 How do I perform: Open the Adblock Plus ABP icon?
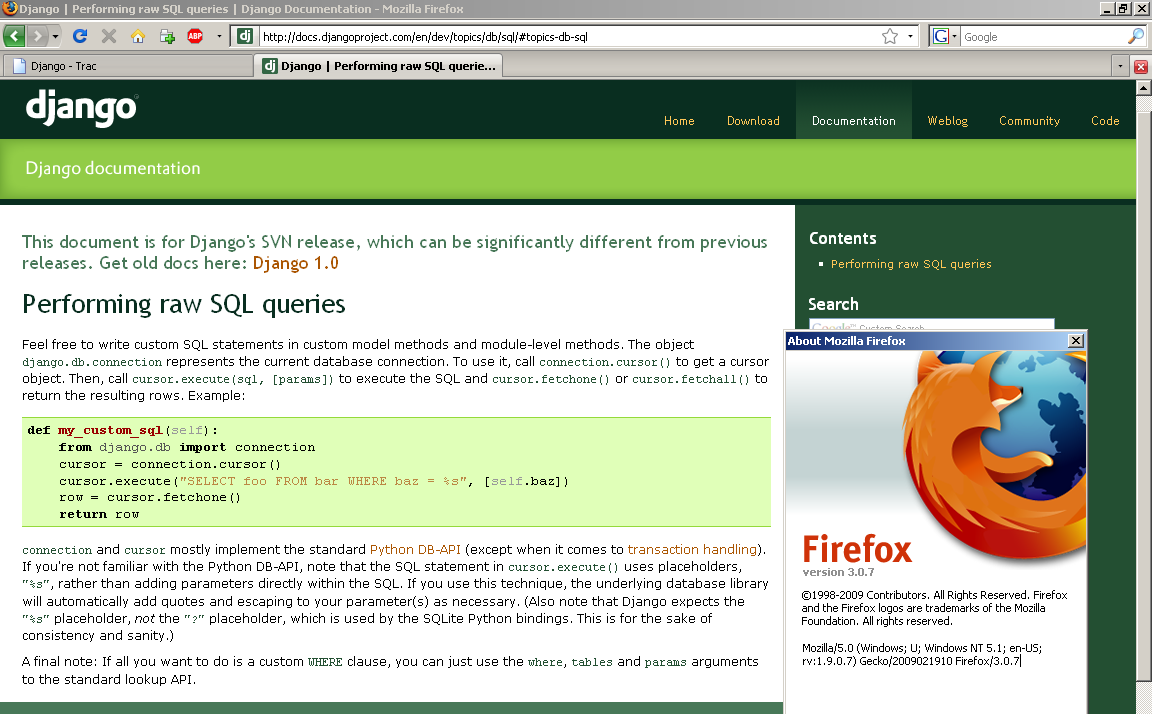point(195,36)
